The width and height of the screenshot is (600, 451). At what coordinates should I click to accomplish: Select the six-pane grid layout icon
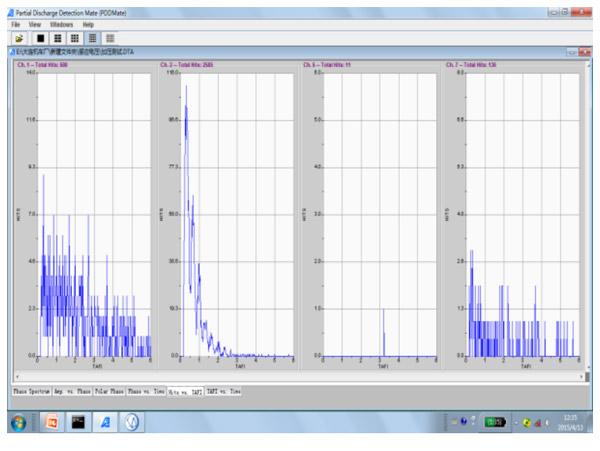[x=74, y=36]
